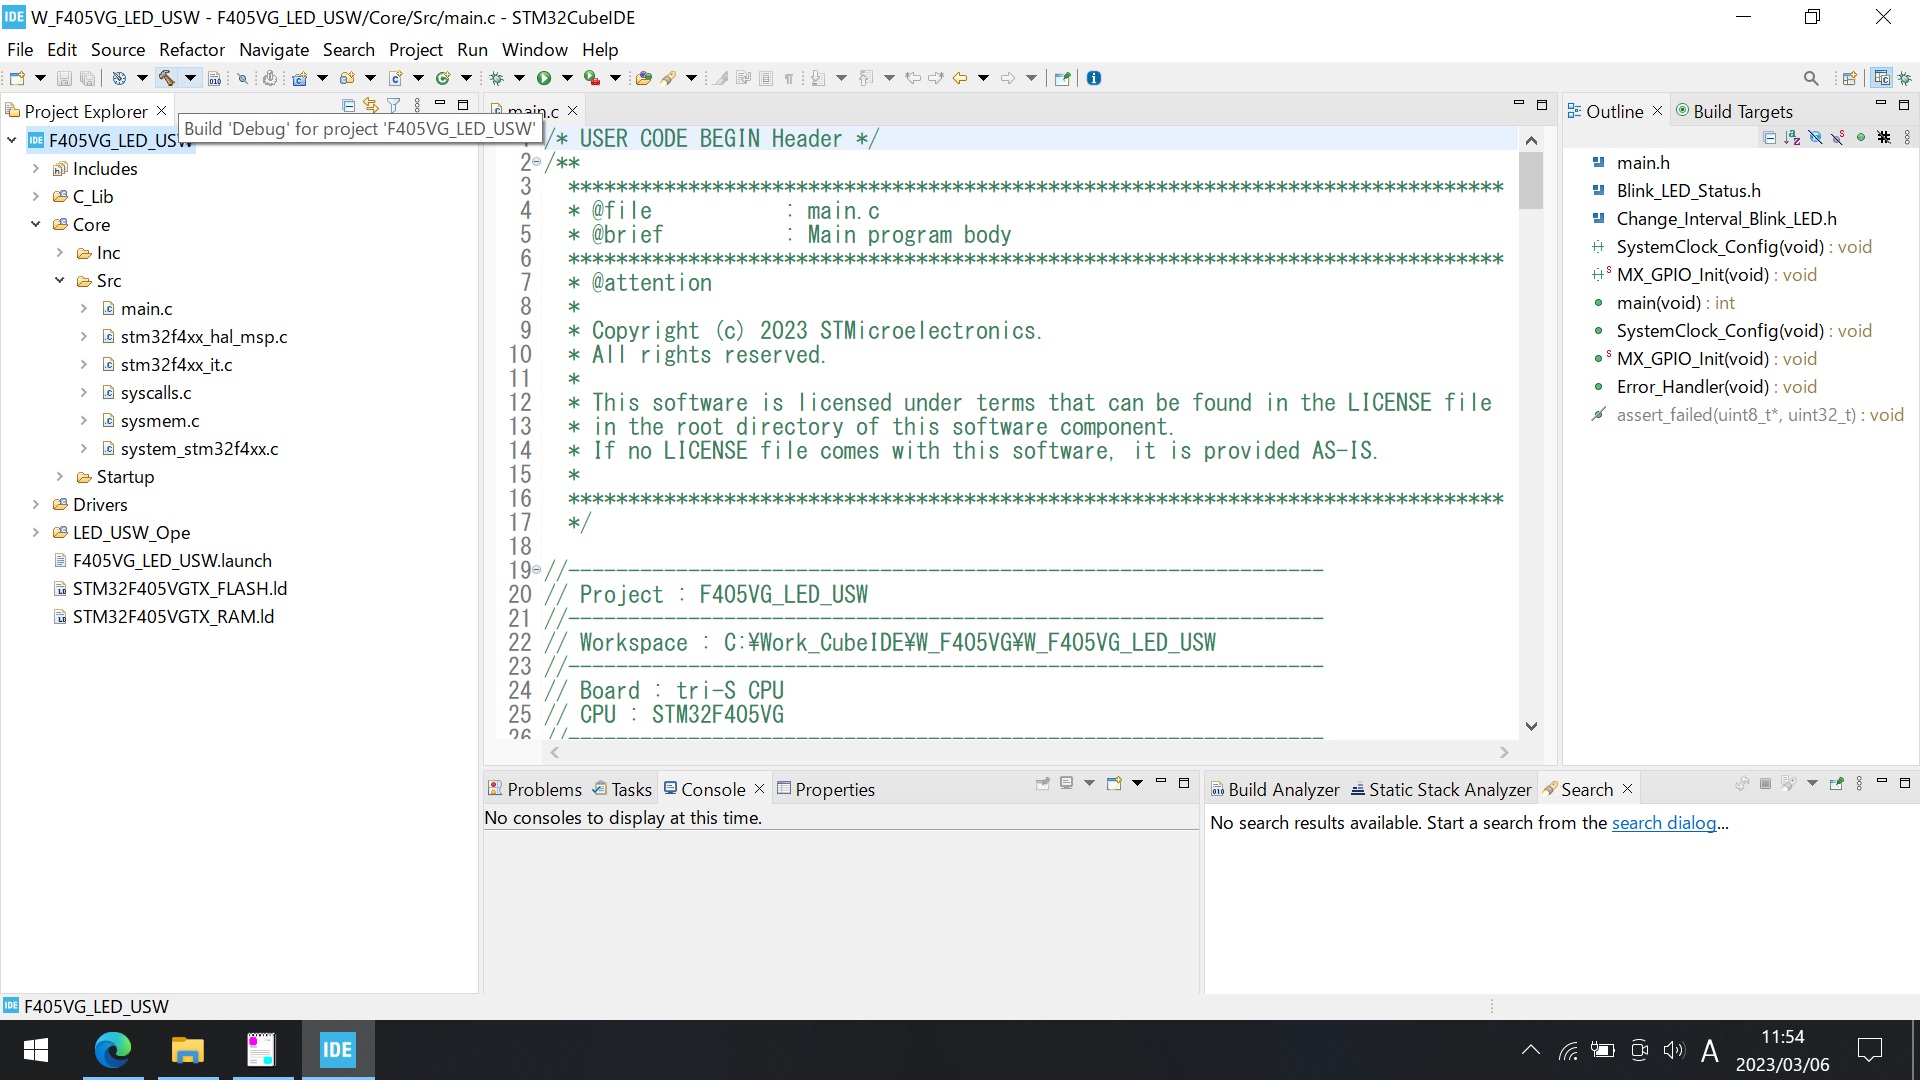Open the Run configurations dropdown arrow
The image size is (1920, 1080).
click(568, 78)
